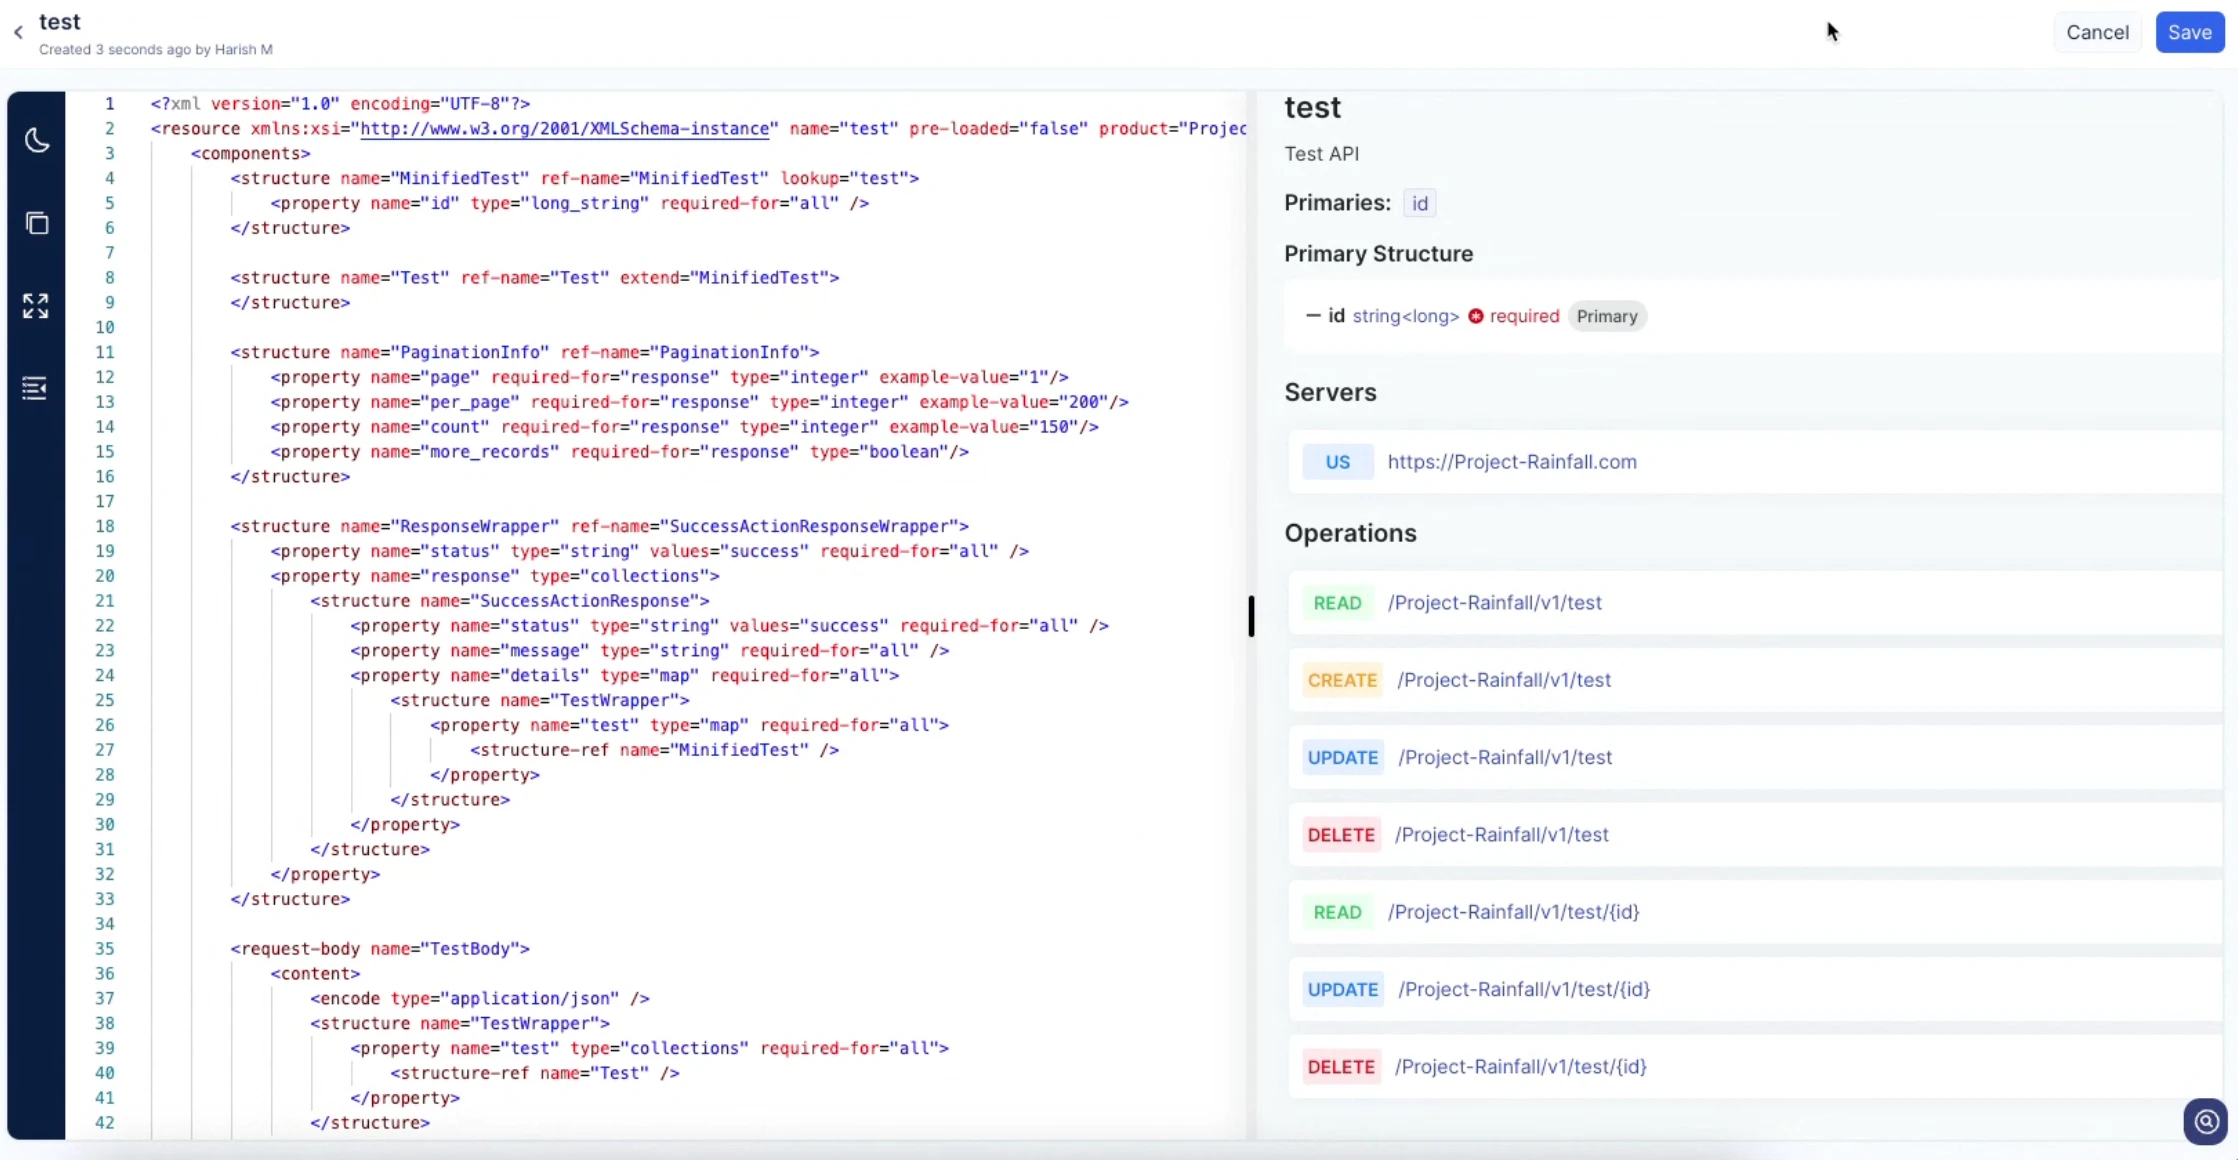Go back using the left chevron arrow
The height and width of the screenshot is (1160, 2238).
pyautogui.click(x=18, y=33)
